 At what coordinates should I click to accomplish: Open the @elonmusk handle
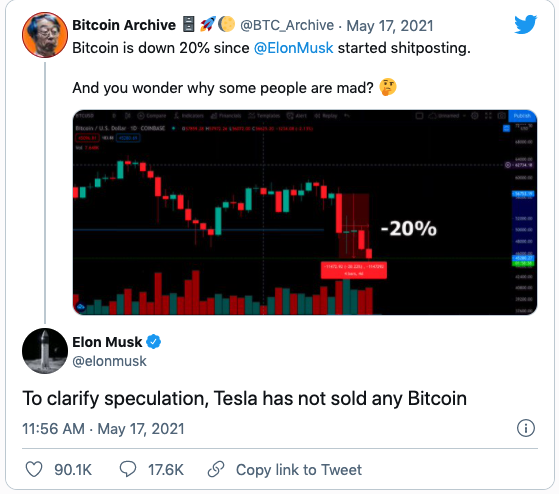click(109, 361)
